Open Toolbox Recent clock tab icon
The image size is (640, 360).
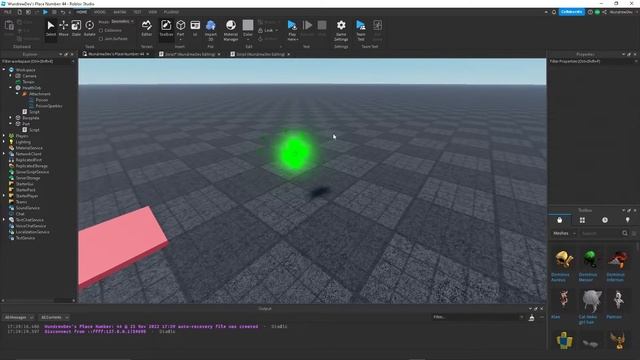(x=605, y=220)
